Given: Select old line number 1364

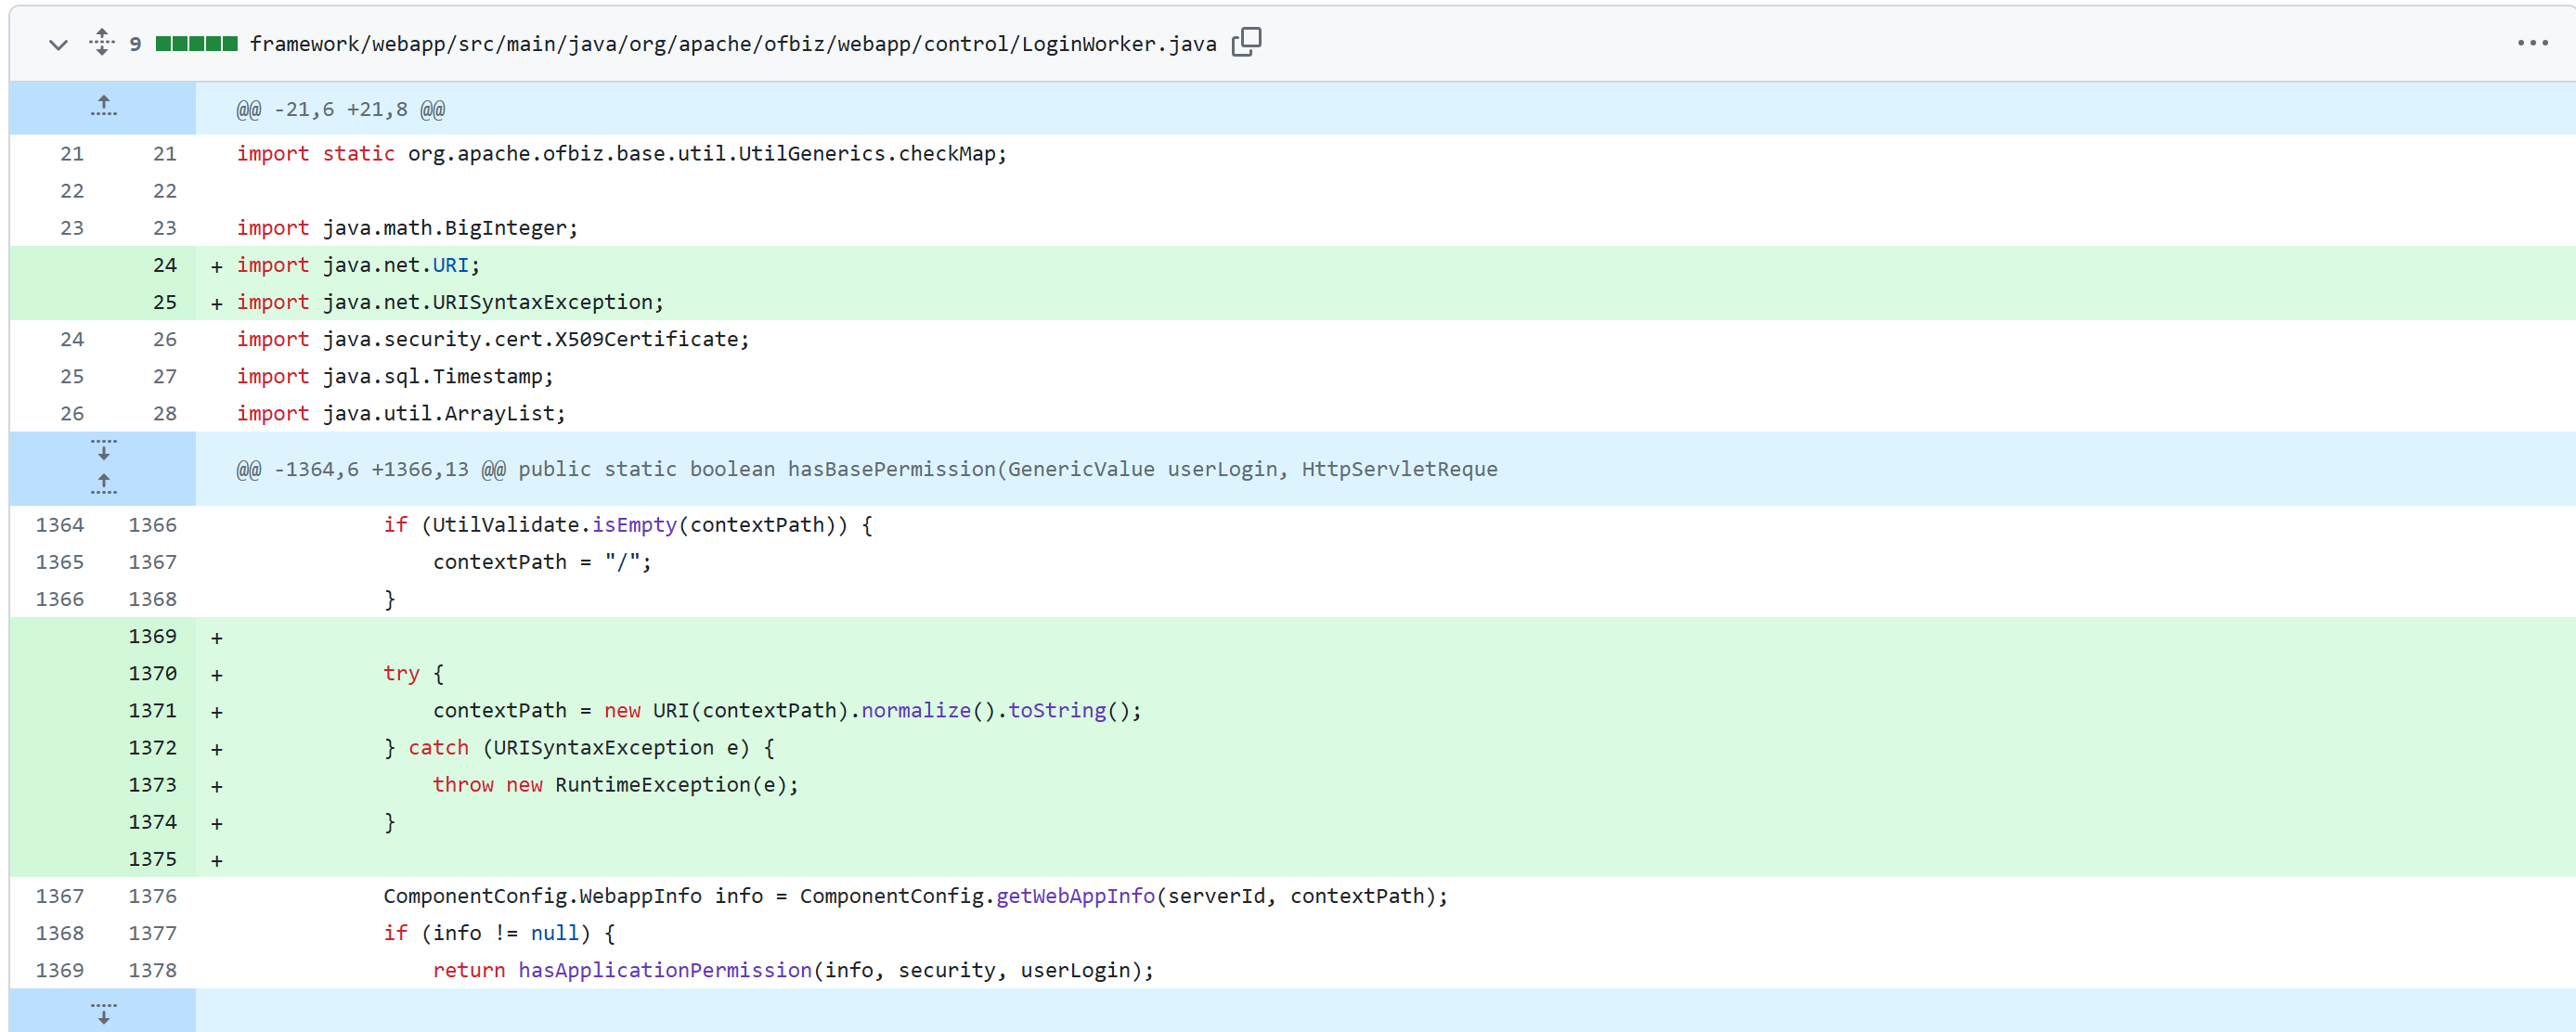Looking at the screenshot, I should click(x=60, y=525).
